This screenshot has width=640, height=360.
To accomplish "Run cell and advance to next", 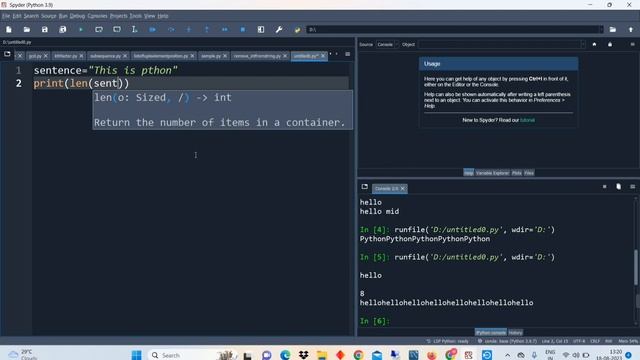I will [117, 29].
